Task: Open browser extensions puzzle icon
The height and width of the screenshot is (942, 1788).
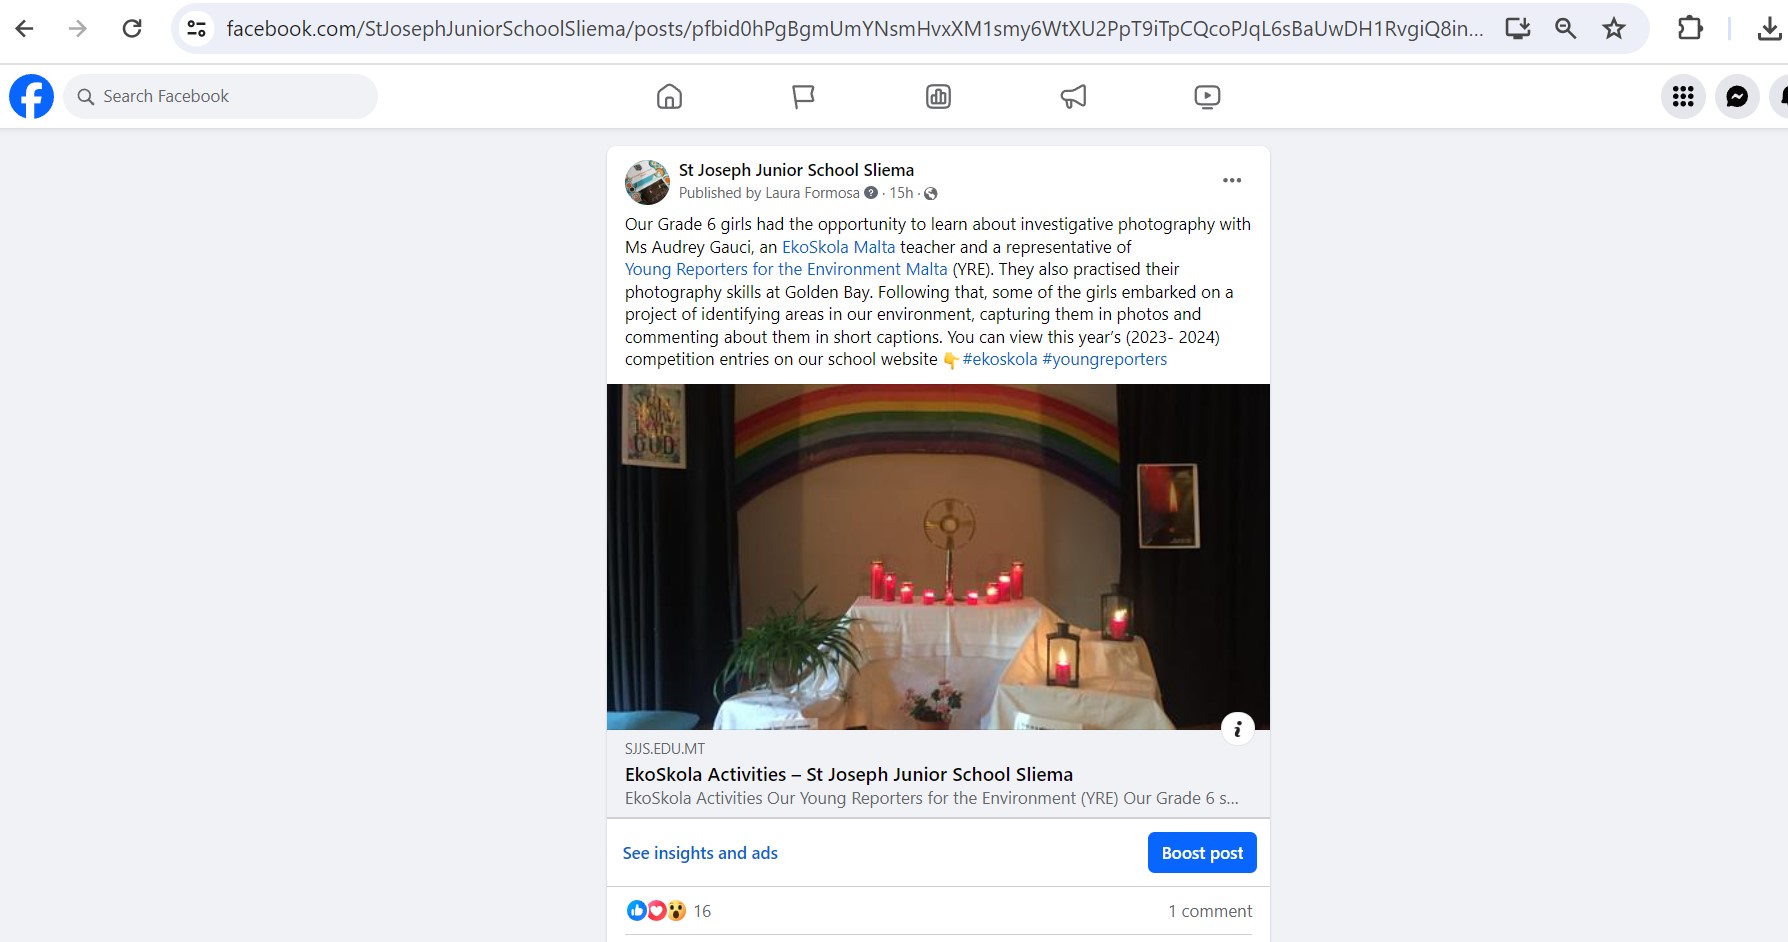Action: click(1690, 29)
